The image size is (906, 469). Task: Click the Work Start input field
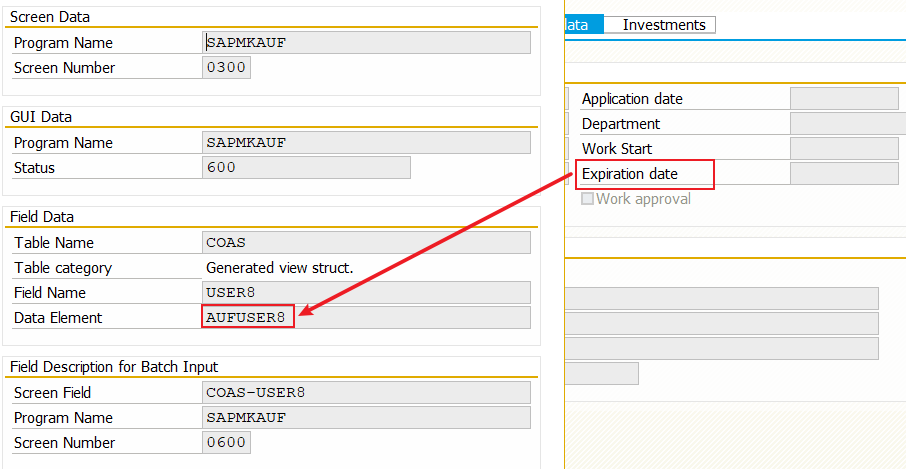pyautogui.click(x=844, y=148)
